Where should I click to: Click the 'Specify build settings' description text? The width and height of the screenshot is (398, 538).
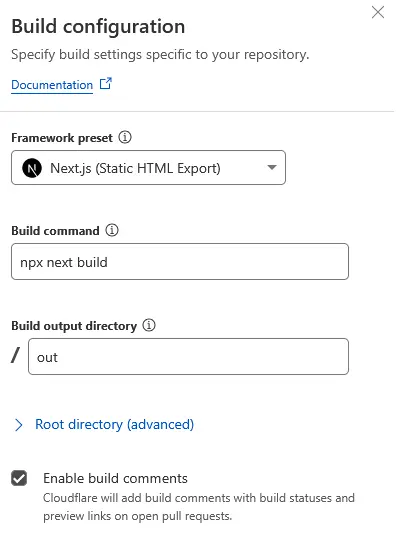[x=160, y=55]
